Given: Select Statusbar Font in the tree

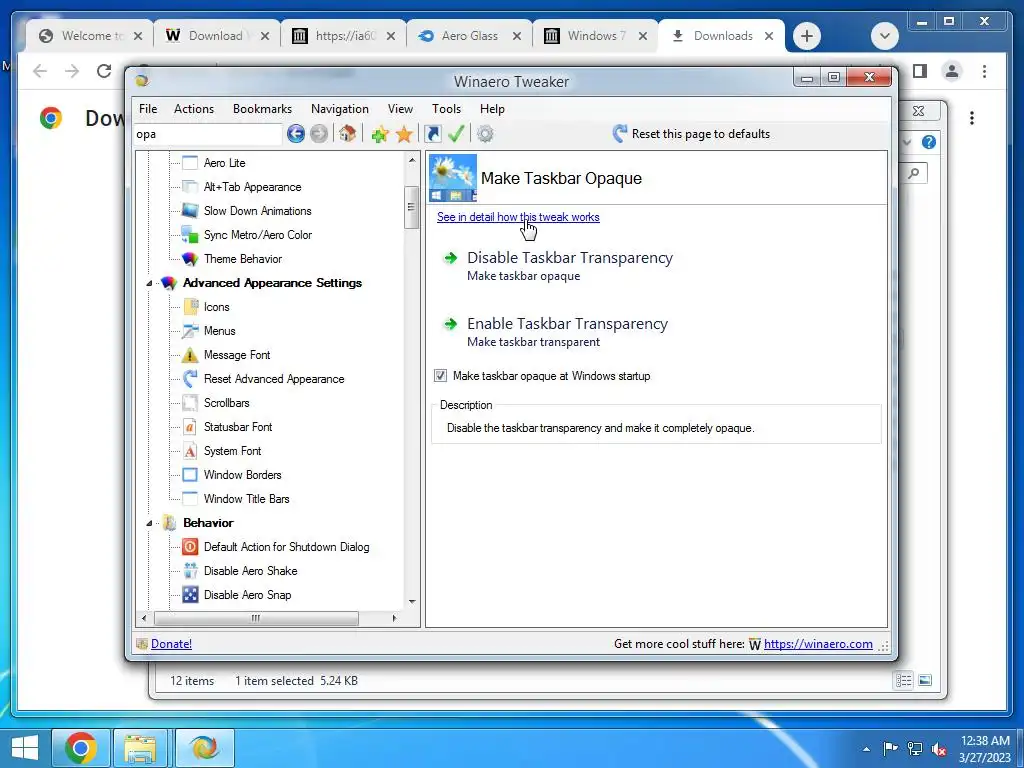Looking at the screenshot, I should point(238,427).
